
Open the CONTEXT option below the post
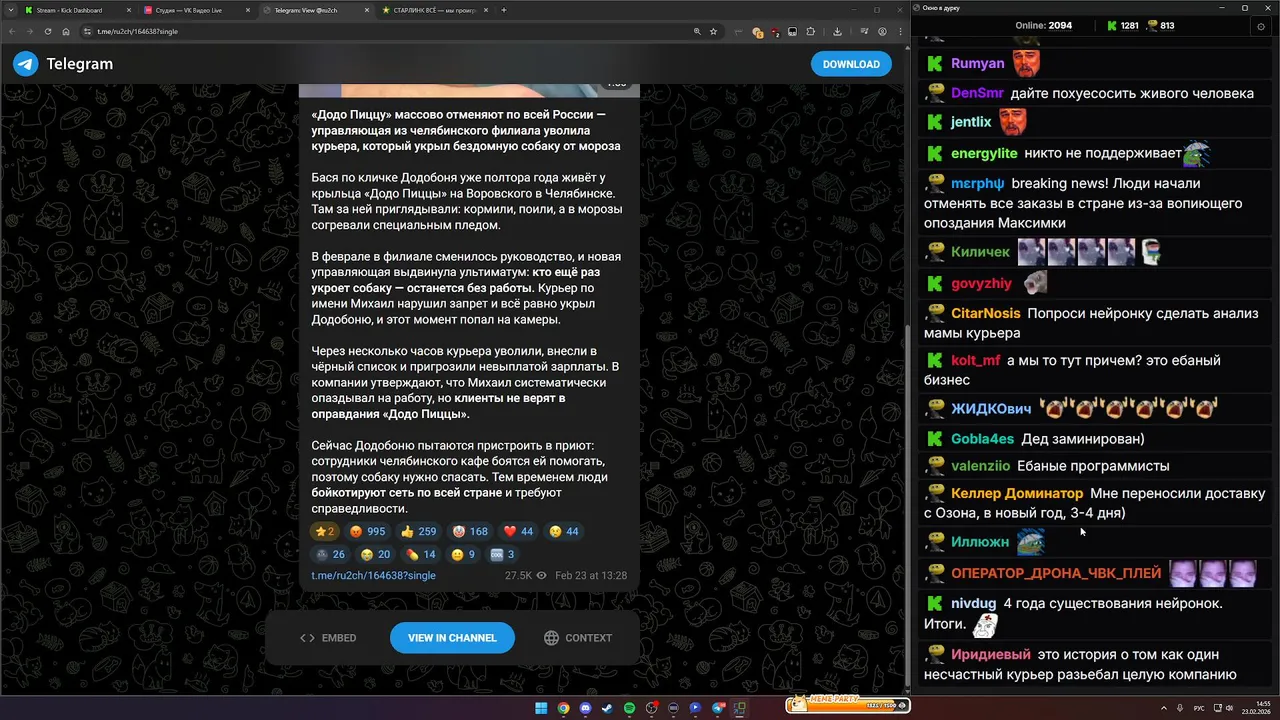click(578, 638)
